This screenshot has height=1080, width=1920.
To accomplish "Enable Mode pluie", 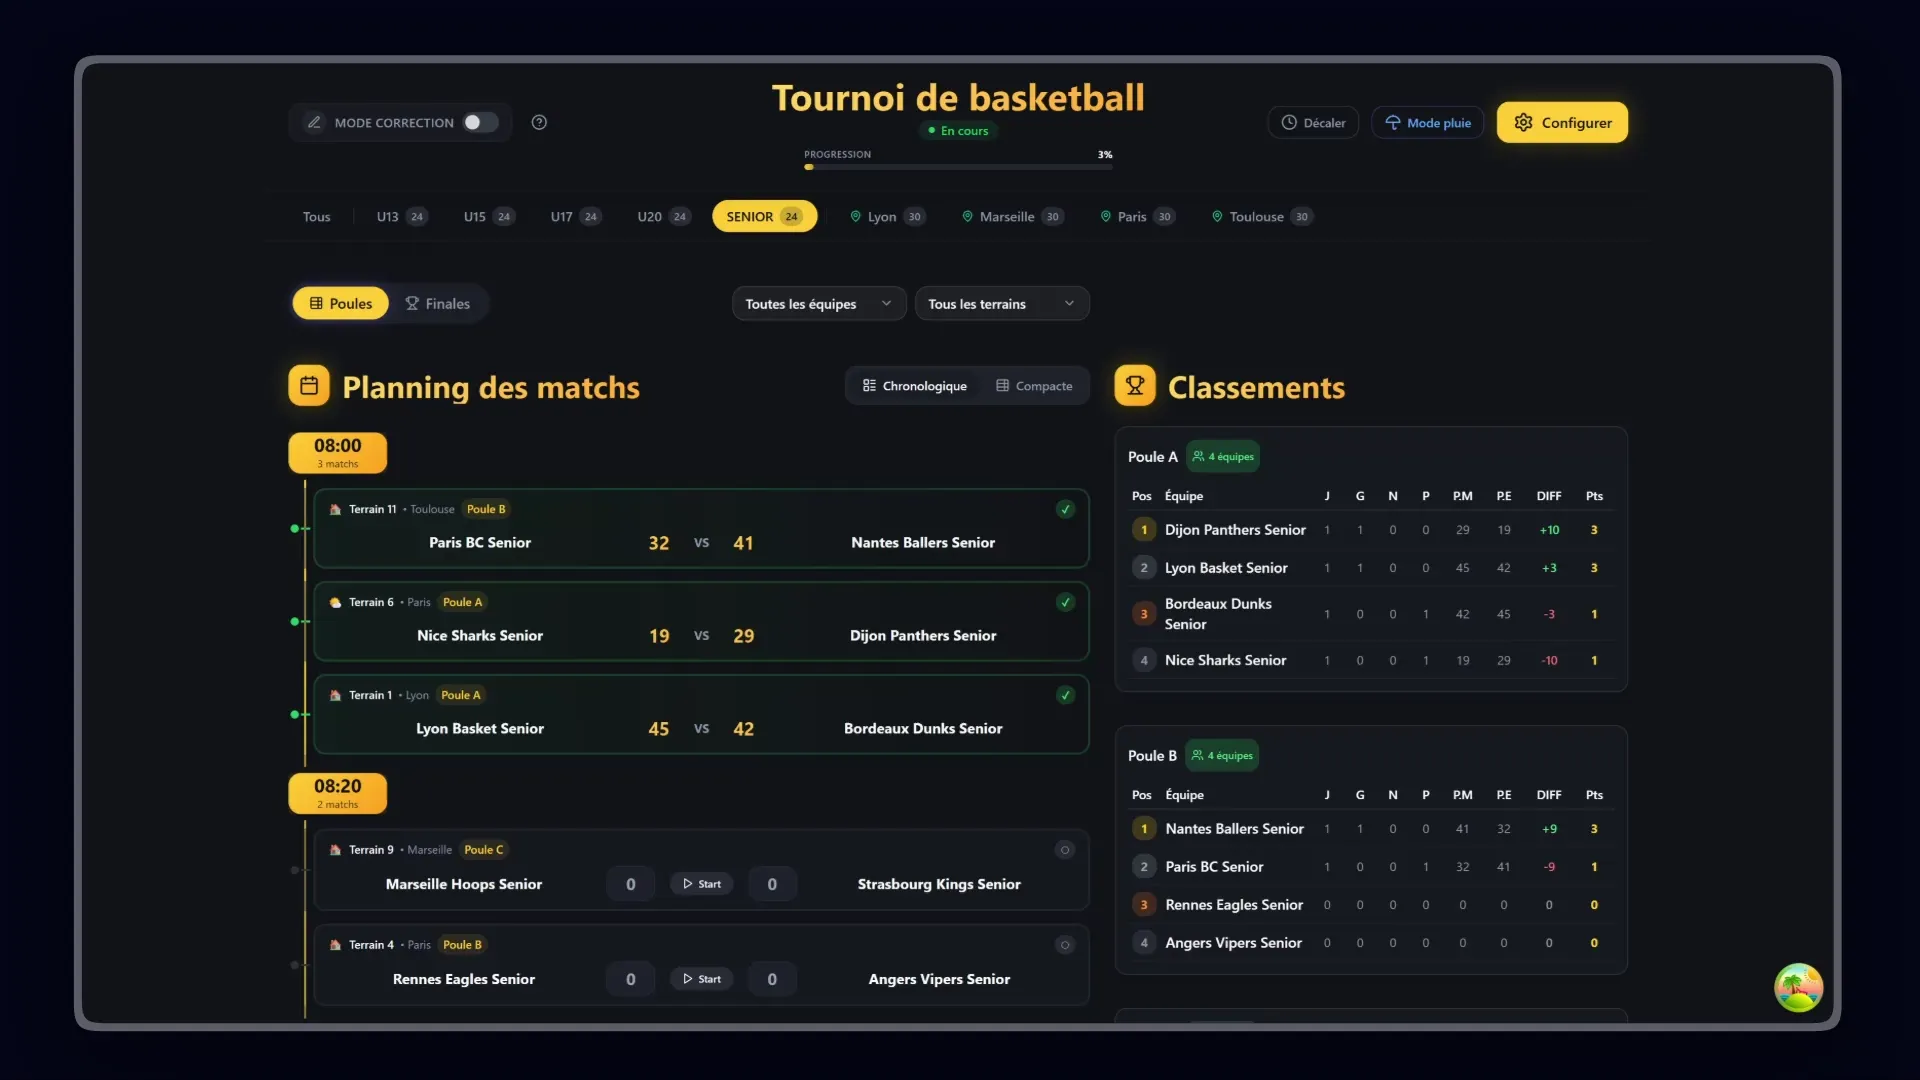I will pyautogui.click(x=1427, y=122).
